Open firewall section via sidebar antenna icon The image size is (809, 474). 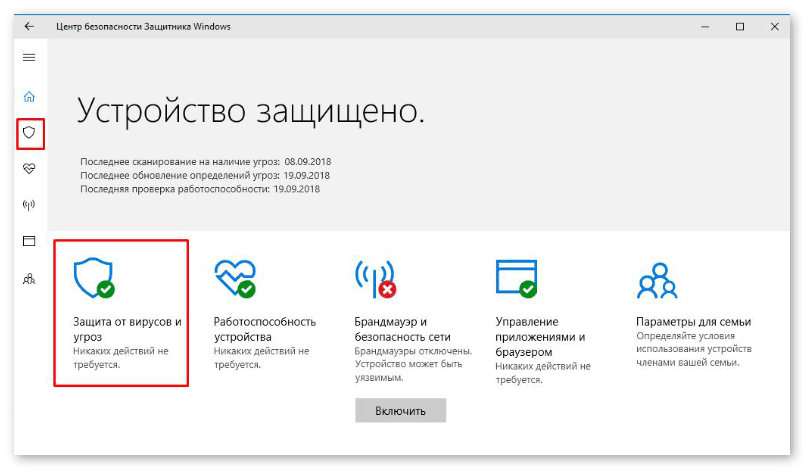[x=29, y=205]
